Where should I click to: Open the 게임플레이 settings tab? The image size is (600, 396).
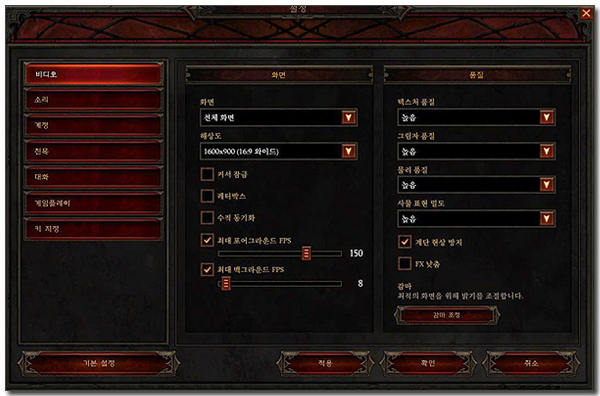click(93, 203)
